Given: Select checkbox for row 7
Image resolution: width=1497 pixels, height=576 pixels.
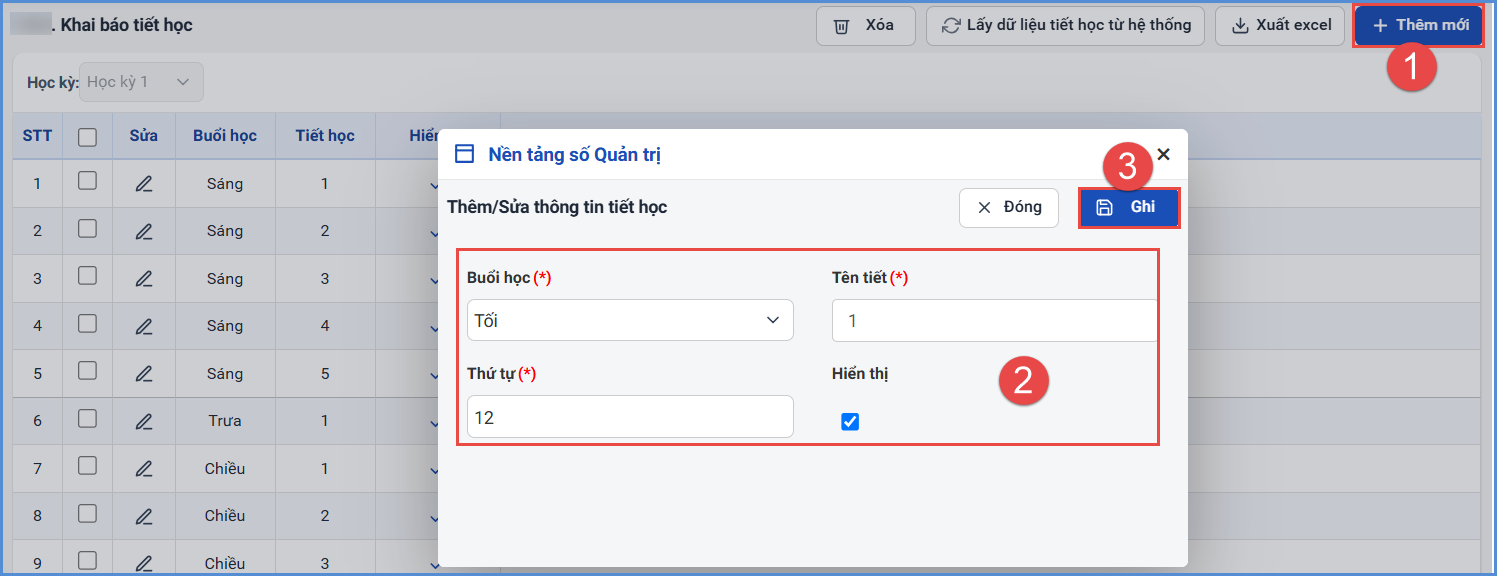Looking at the screenshot, I should point(87,466).
